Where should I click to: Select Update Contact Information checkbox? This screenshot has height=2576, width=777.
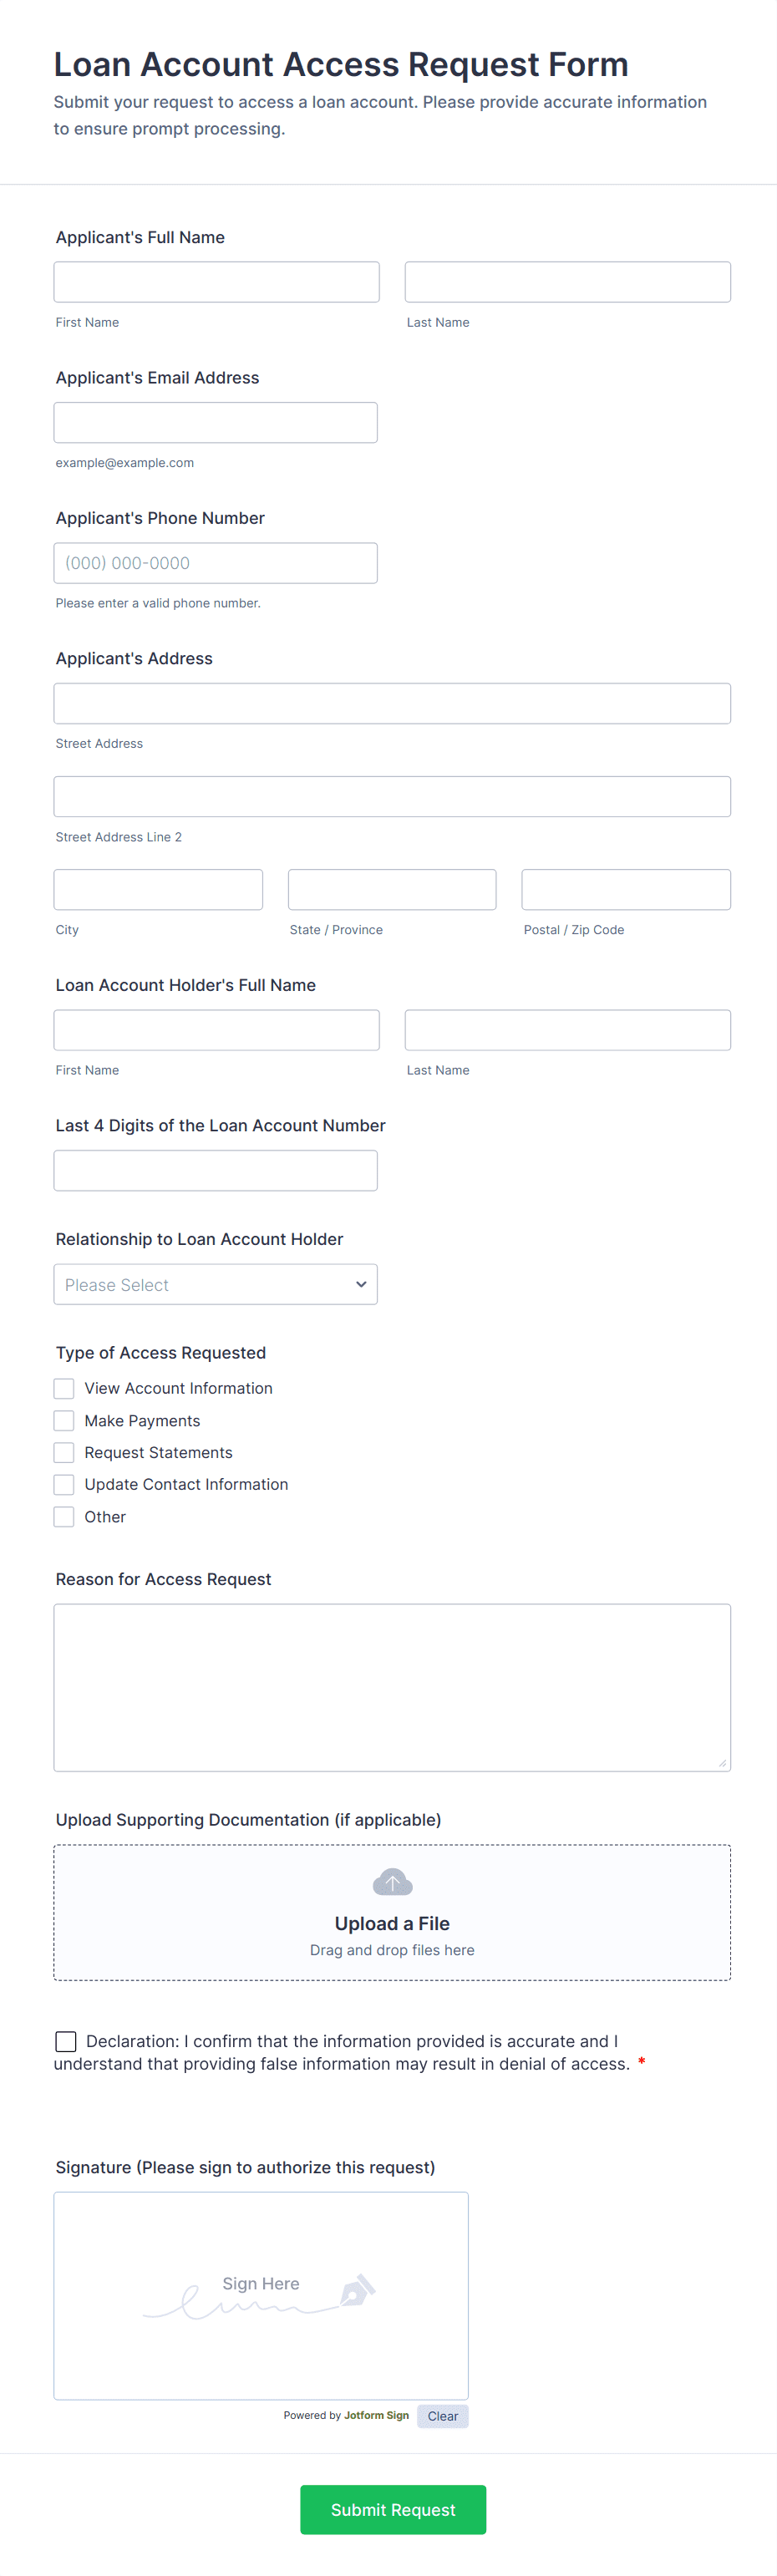pyautogui.click(x=64, y=1484)
